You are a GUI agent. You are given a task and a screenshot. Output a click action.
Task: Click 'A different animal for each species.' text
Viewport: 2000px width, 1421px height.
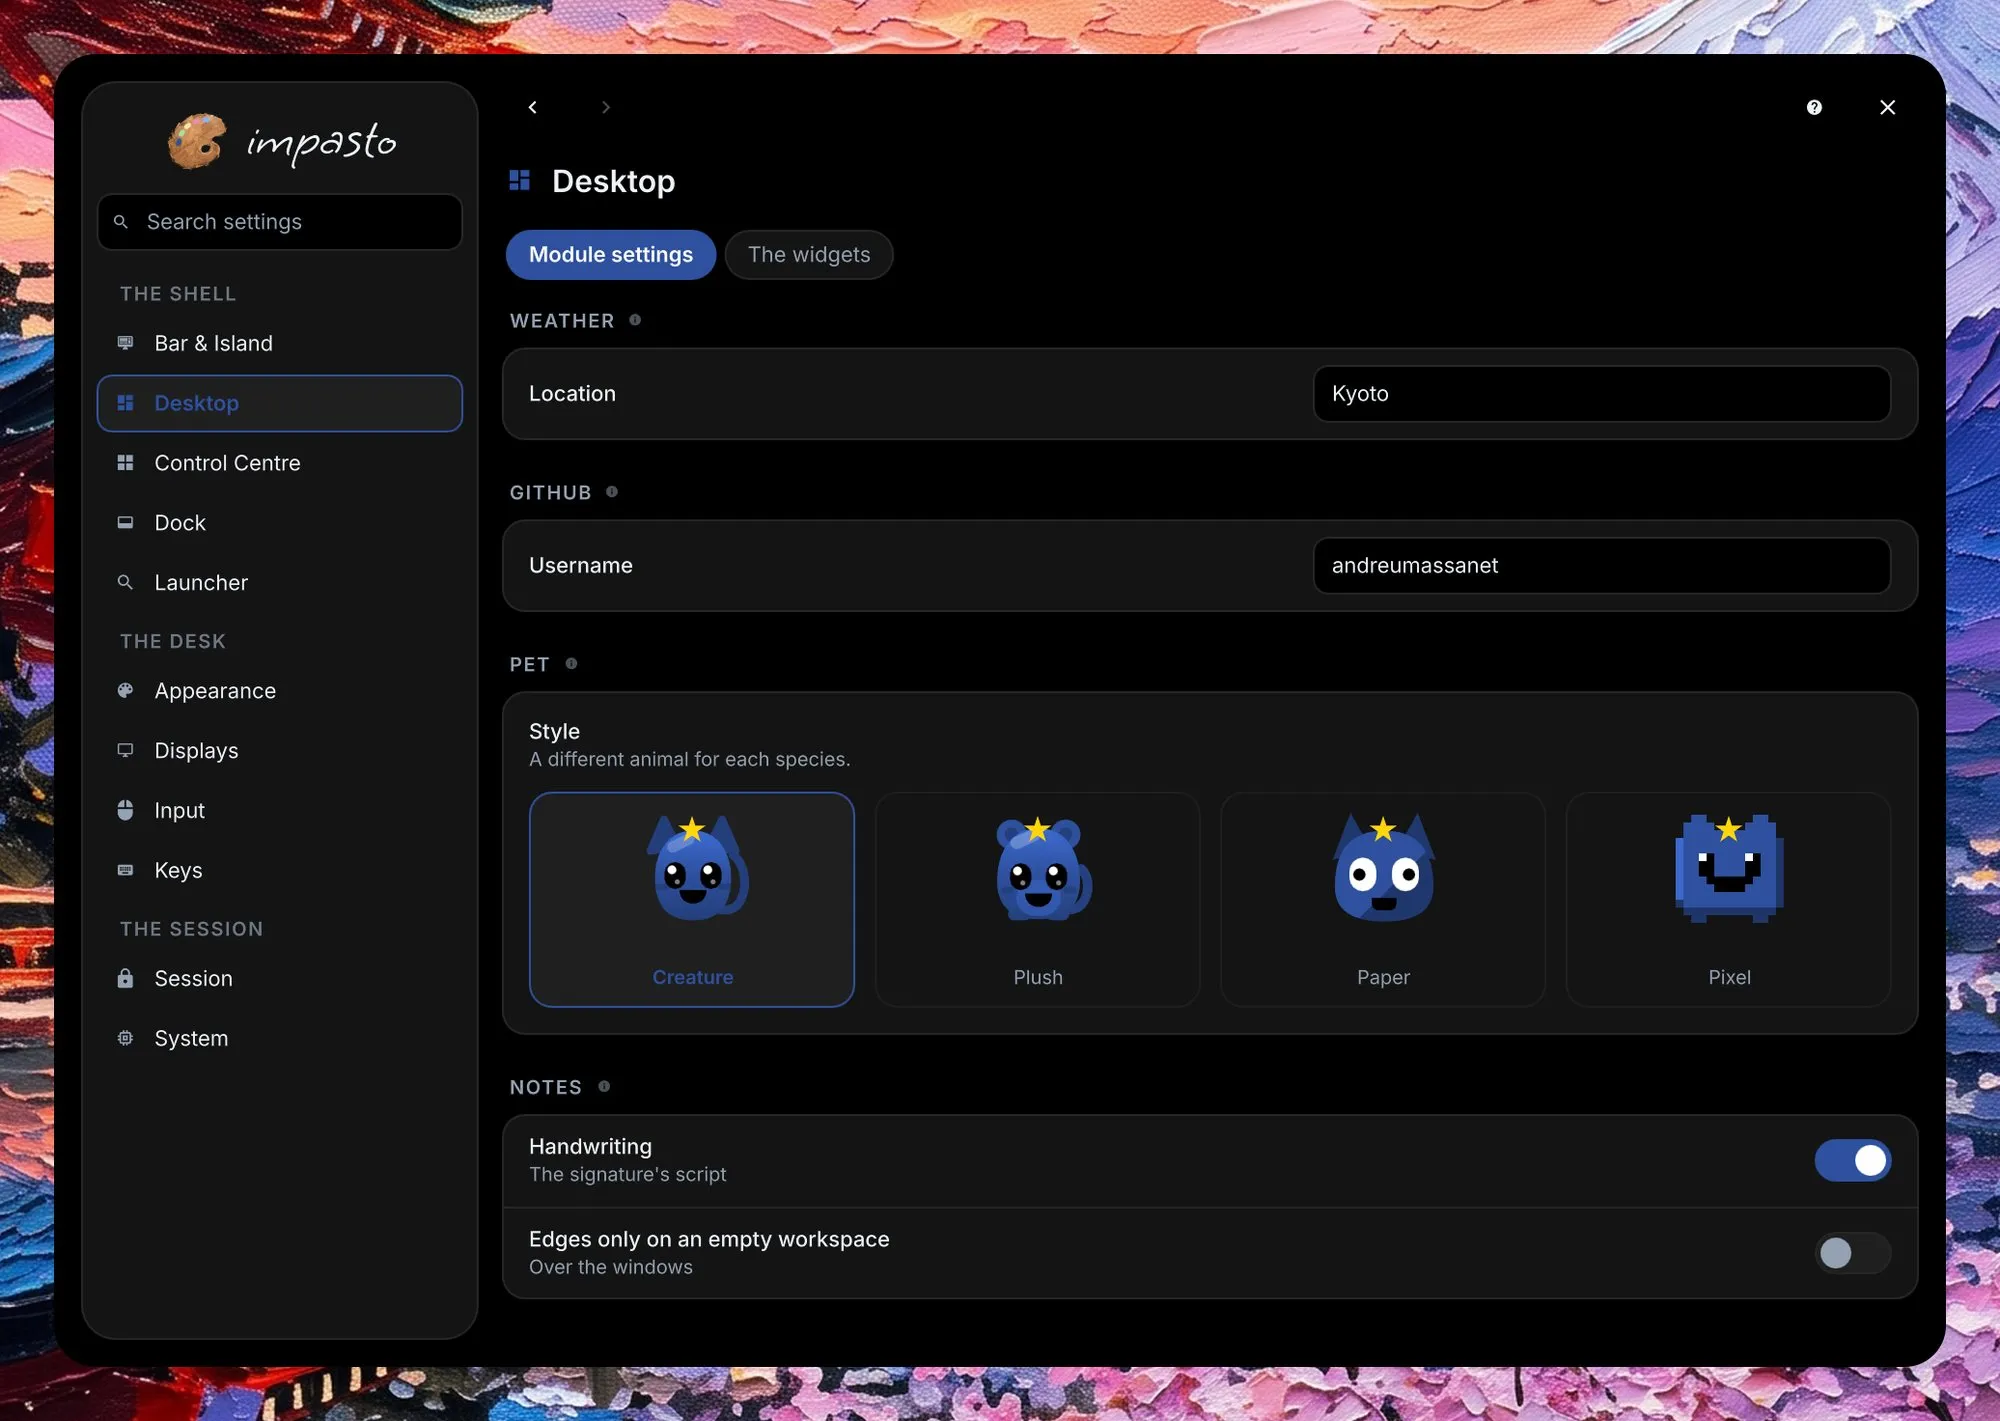tap(690, 759)
